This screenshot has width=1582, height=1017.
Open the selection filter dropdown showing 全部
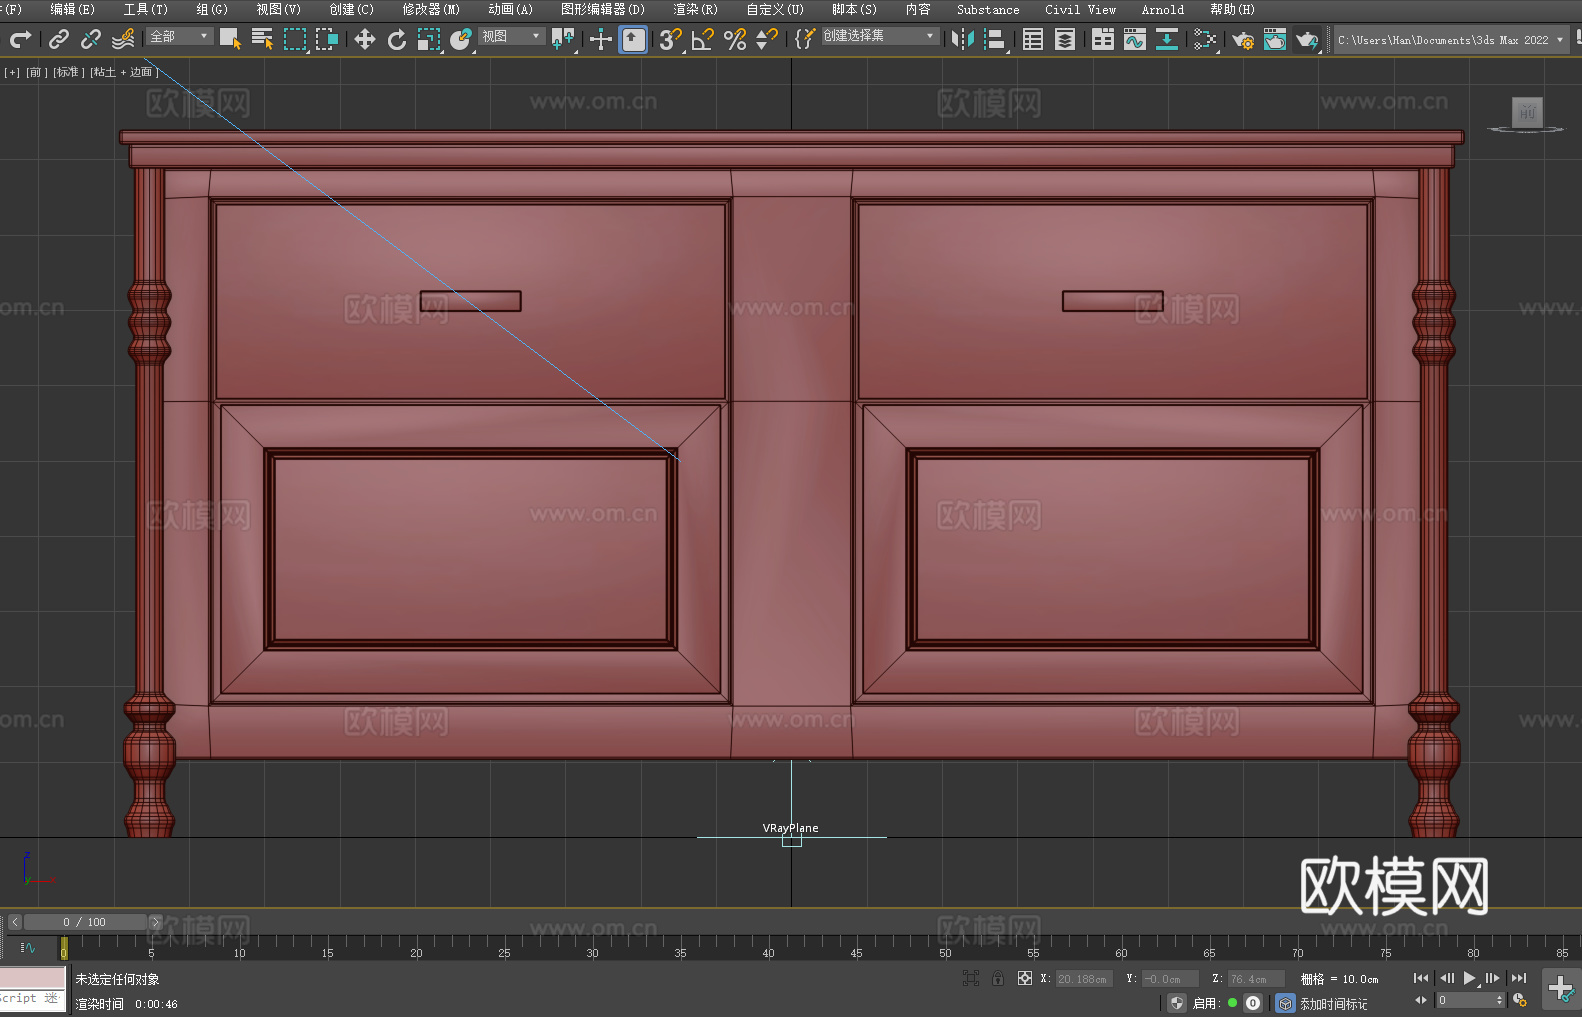click(179, 36)
